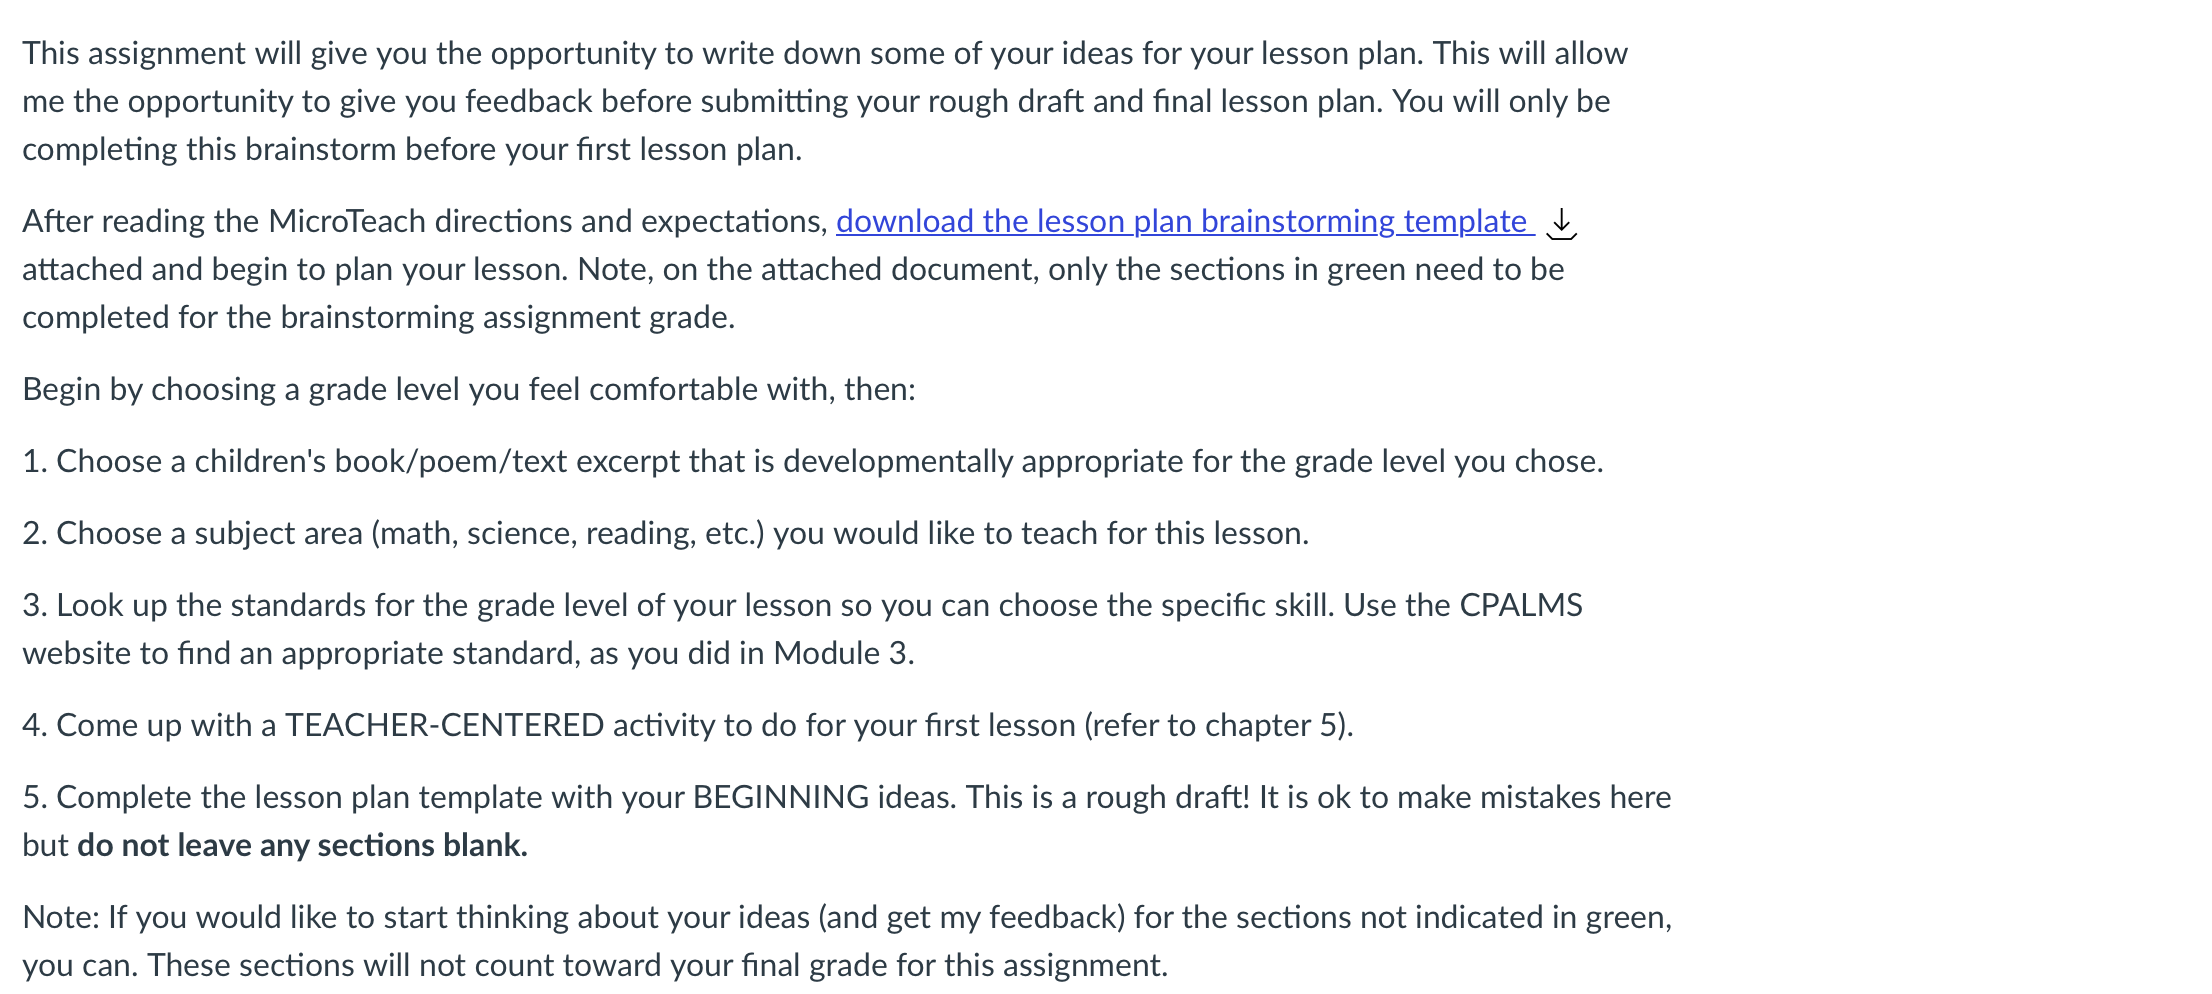
Task: Click the first paragraph's opening 'This assignment'
Action: [134, 53]
